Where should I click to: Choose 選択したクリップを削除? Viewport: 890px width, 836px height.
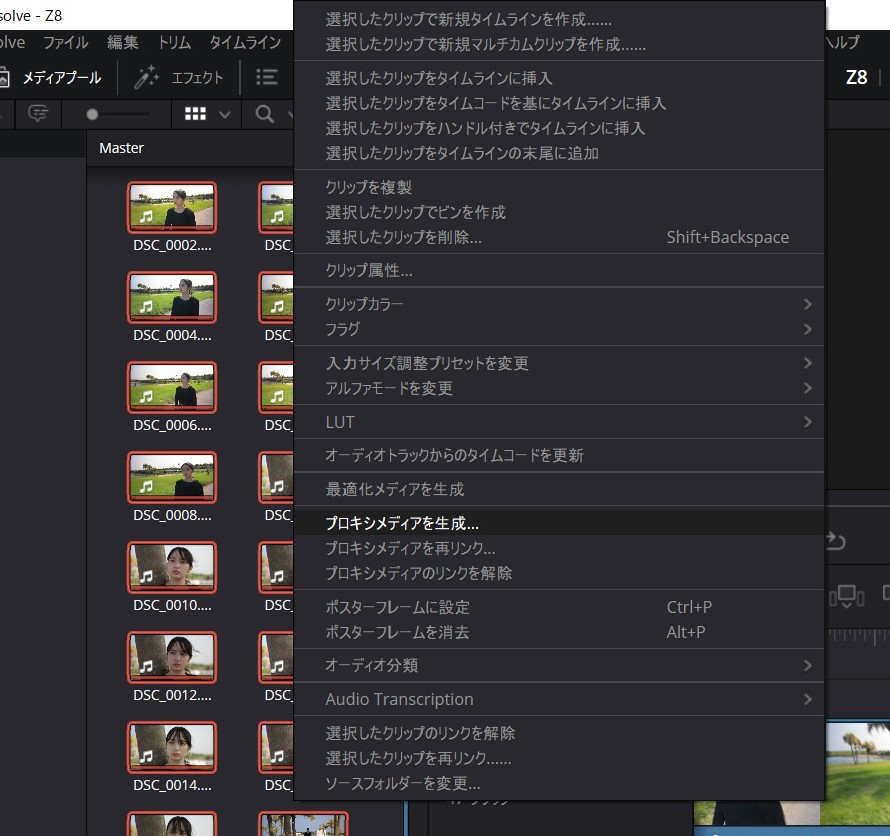[559, 237]
